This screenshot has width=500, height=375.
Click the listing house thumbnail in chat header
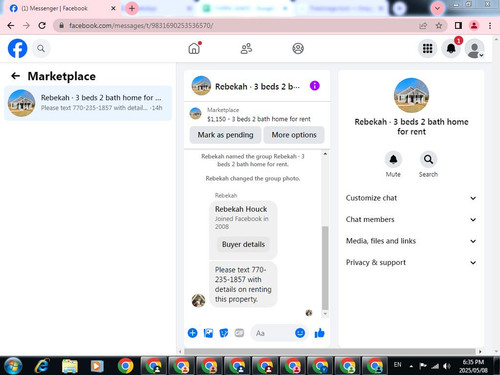pos(201,86)
